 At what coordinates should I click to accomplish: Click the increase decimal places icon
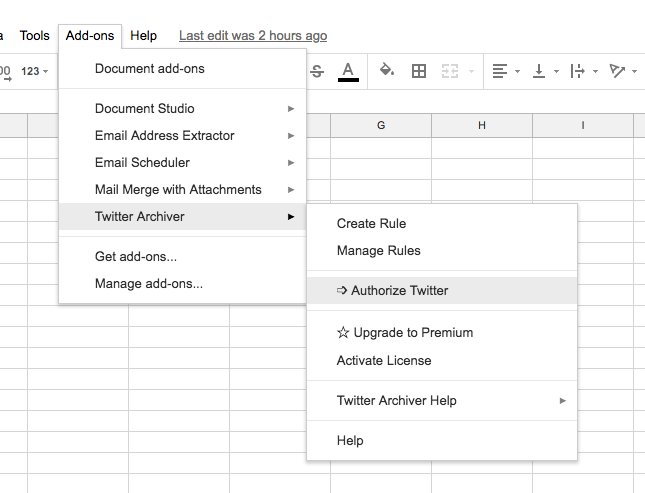pos(5,72)
